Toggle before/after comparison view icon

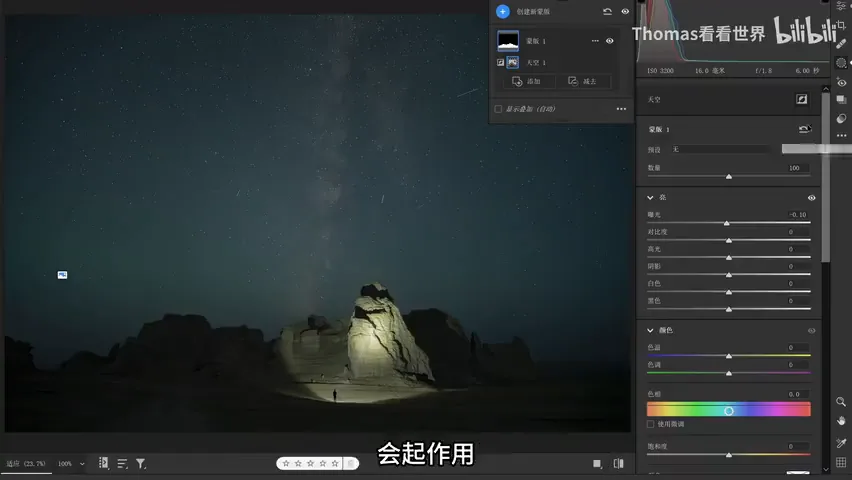click(618, 464)
